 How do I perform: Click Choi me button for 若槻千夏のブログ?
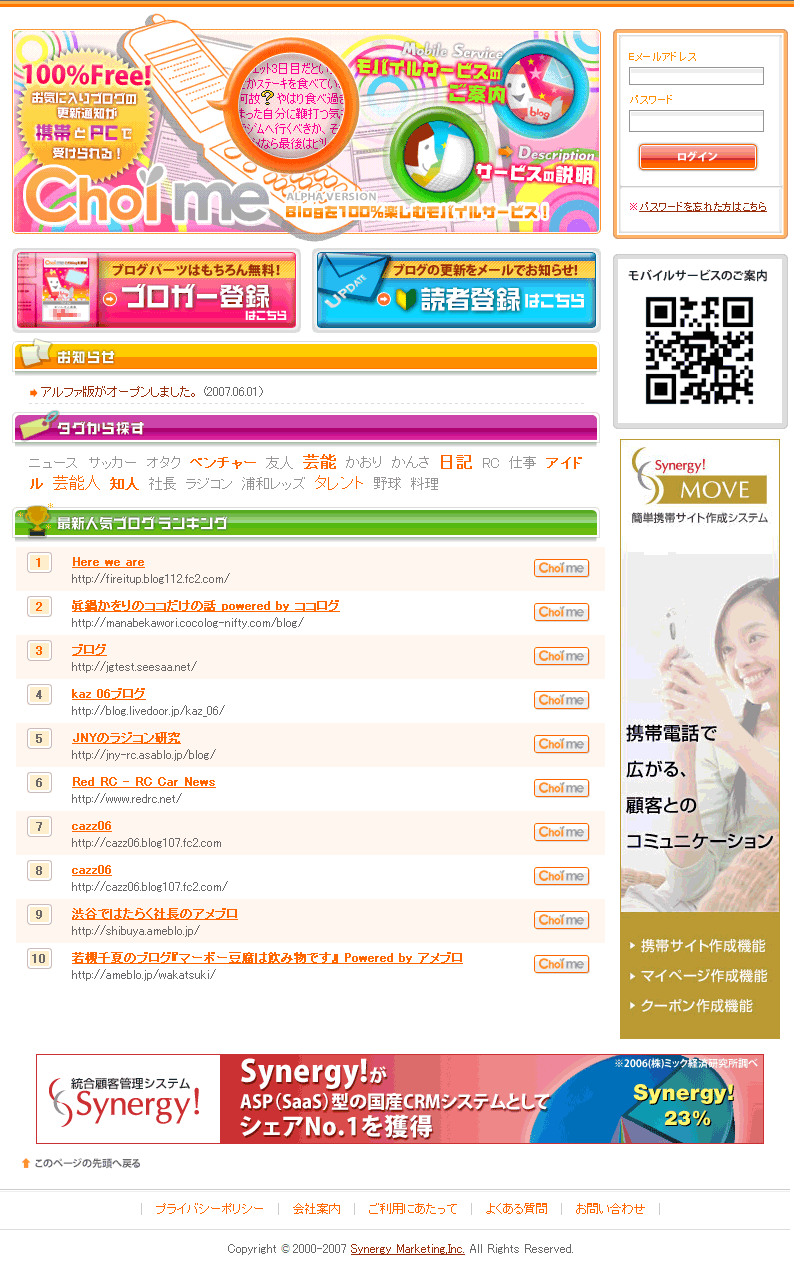[x=561, y=964]
